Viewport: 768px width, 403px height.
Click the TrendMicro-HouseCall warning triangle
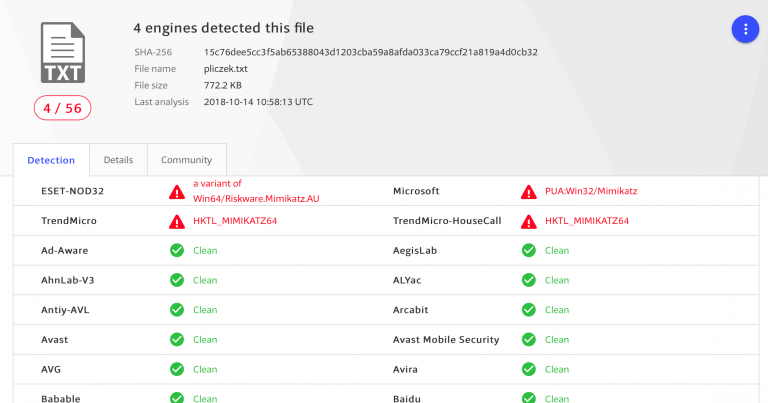click(528, 222)
